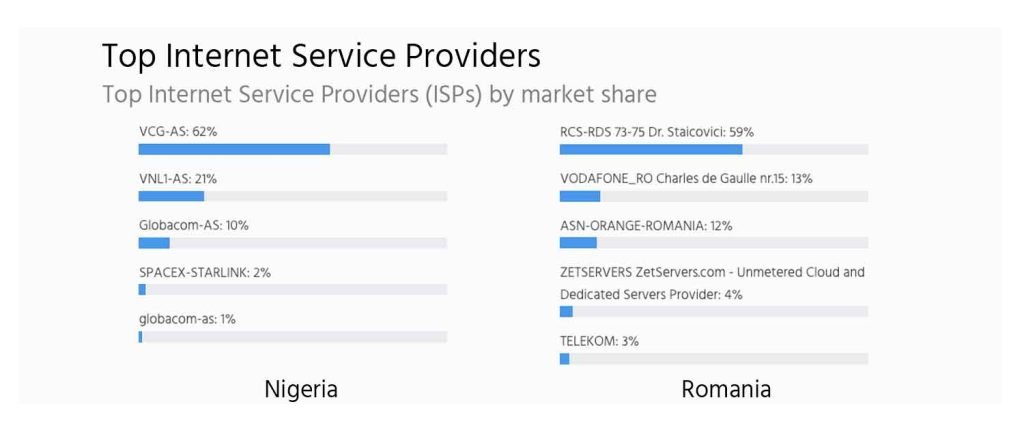Click the ASN-ORANGE-ROMANIA 12% bar
This screenshot has width=1024, height=430.
pyautogui.click(x=713, y=243)
